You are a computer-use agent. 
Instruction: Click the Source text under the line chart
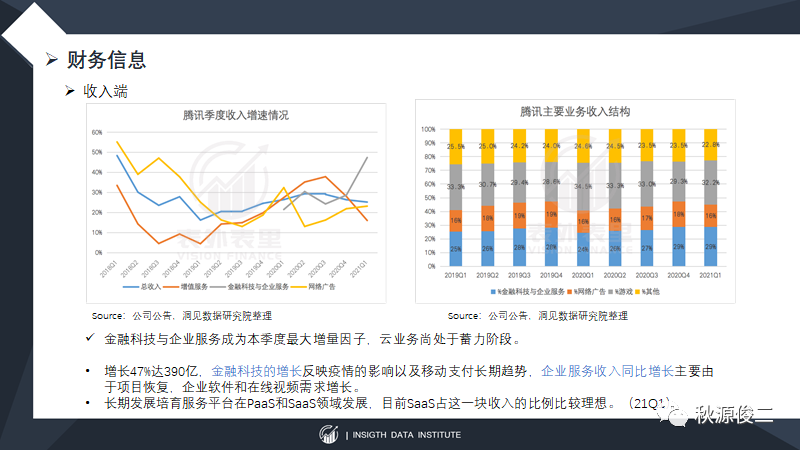182,316
